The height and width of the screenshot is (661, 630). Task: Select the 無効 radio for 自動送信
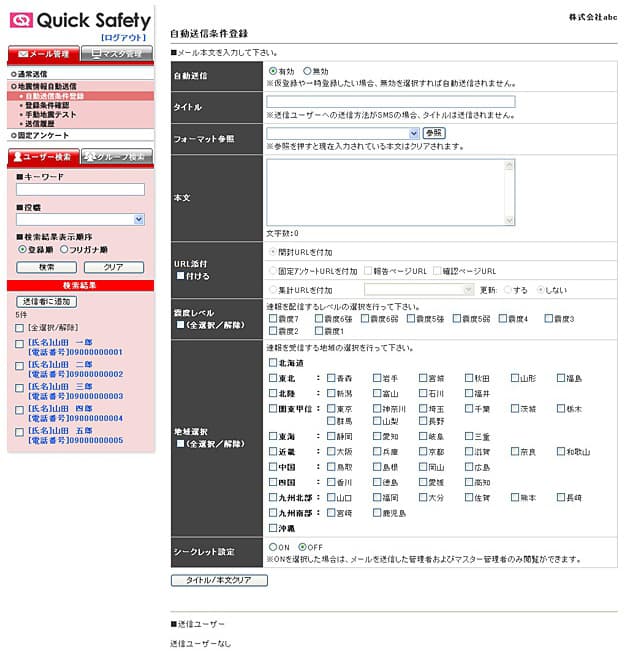click(x=307, y=72)
